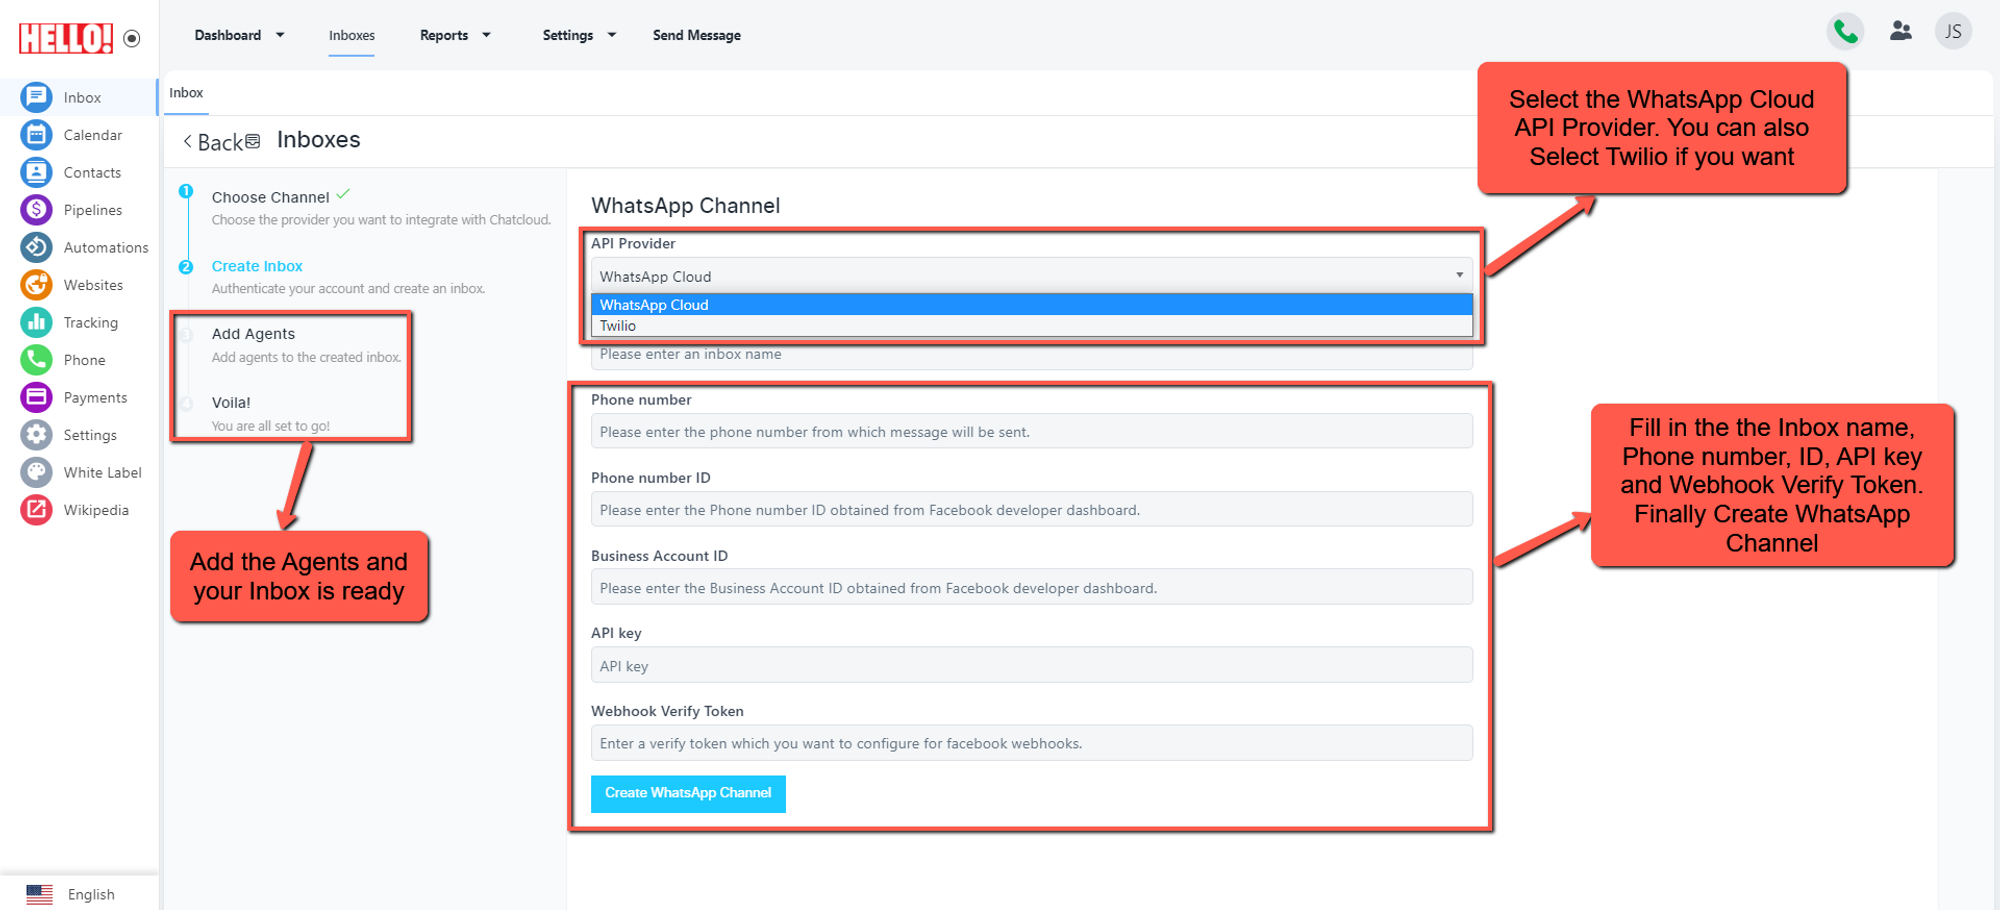Open the Payments card icon

(36, 397)
